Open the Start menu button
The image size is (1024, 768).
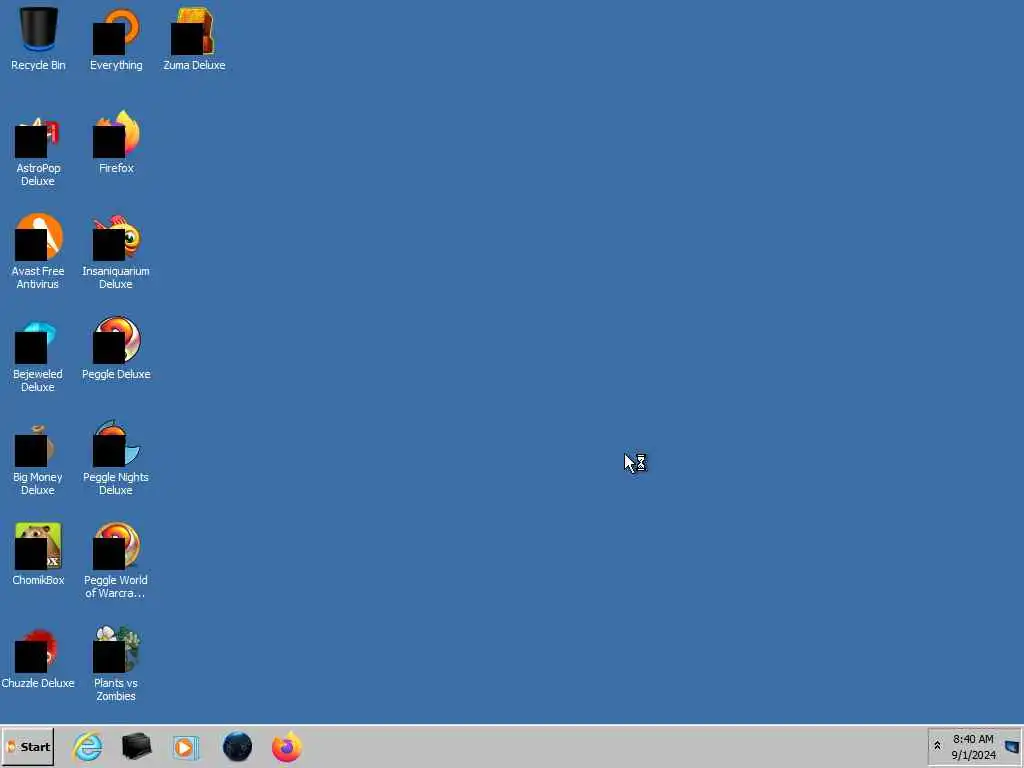tap(27, 746)
